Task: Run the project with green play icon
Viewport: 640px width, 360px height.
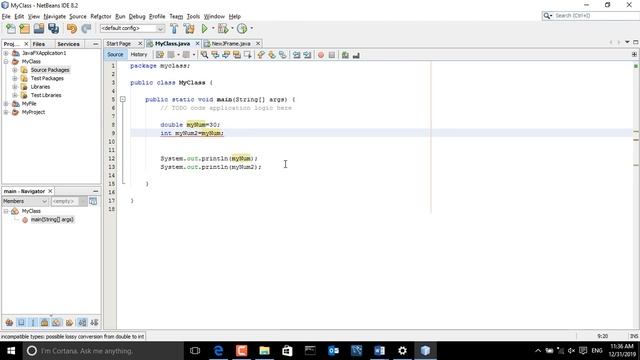Action: coord(204,29)
